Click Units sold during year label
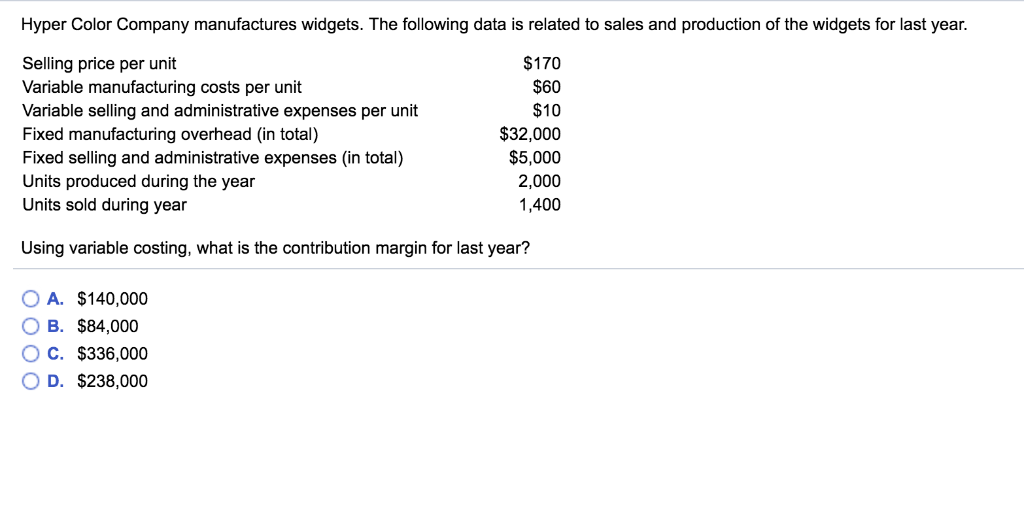 click(x=104, y=205)
